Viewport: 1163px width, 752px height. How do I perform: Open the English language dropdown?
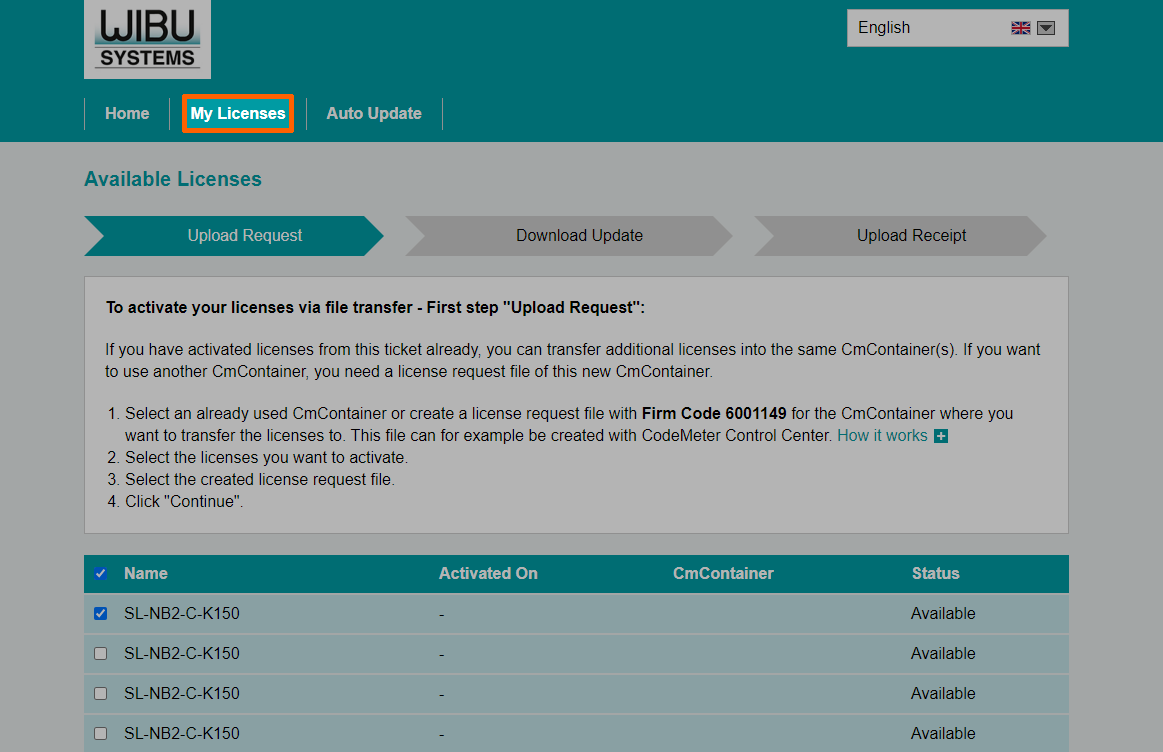pos(930,28)
